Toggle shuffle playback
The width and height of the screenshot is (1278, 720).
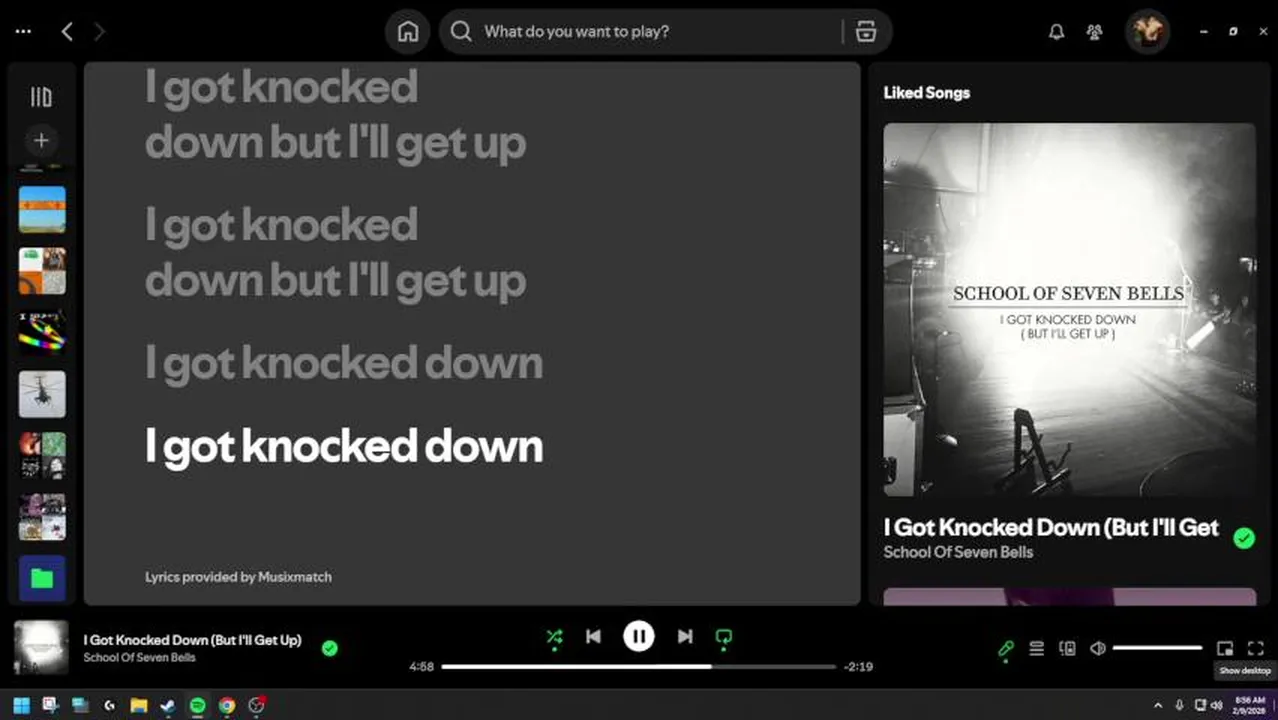click(x=554, y=637)
